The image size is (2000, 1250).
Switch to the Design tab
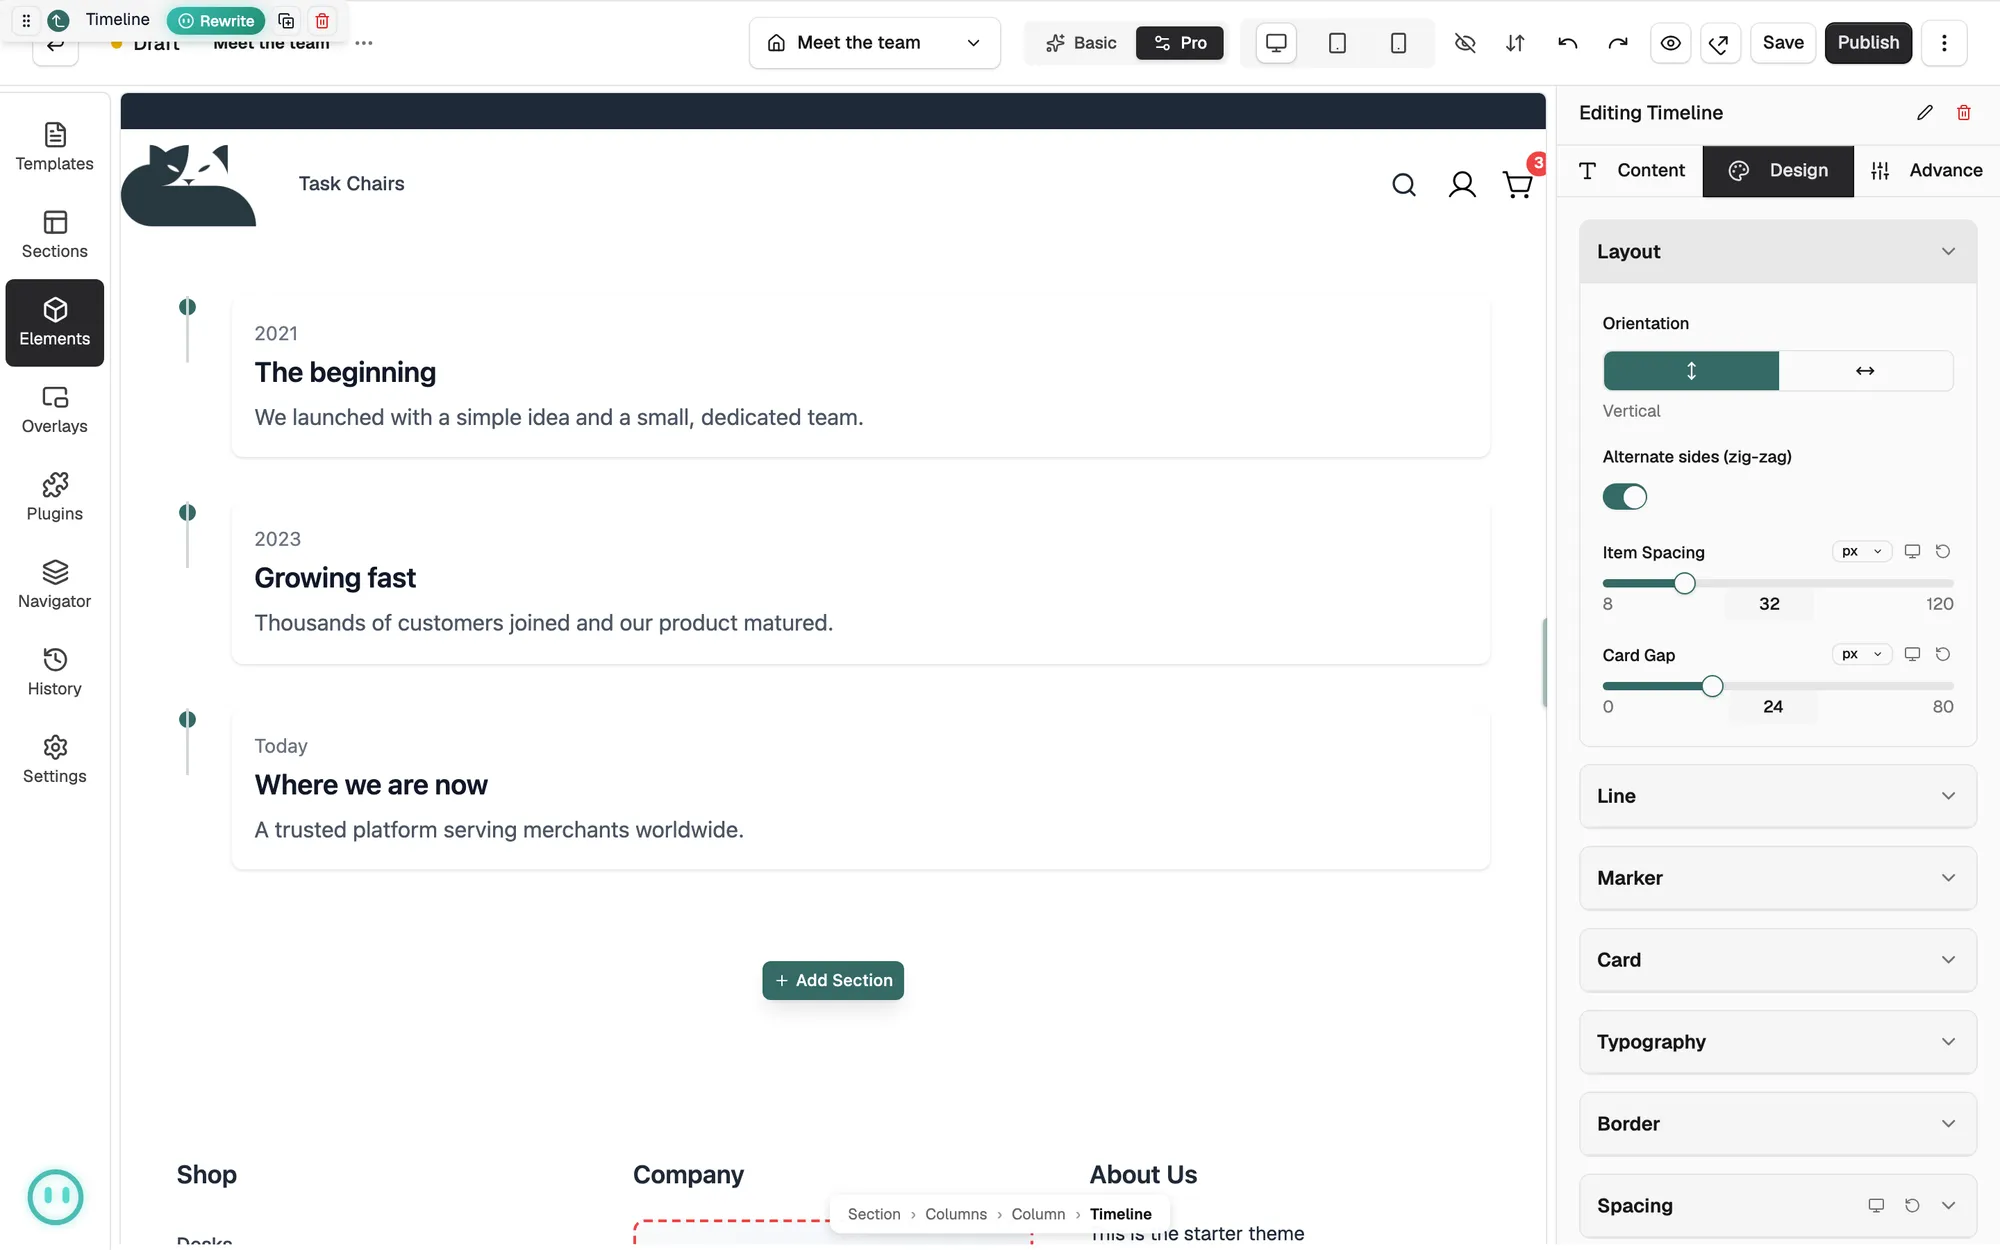tap(1778, 170)
